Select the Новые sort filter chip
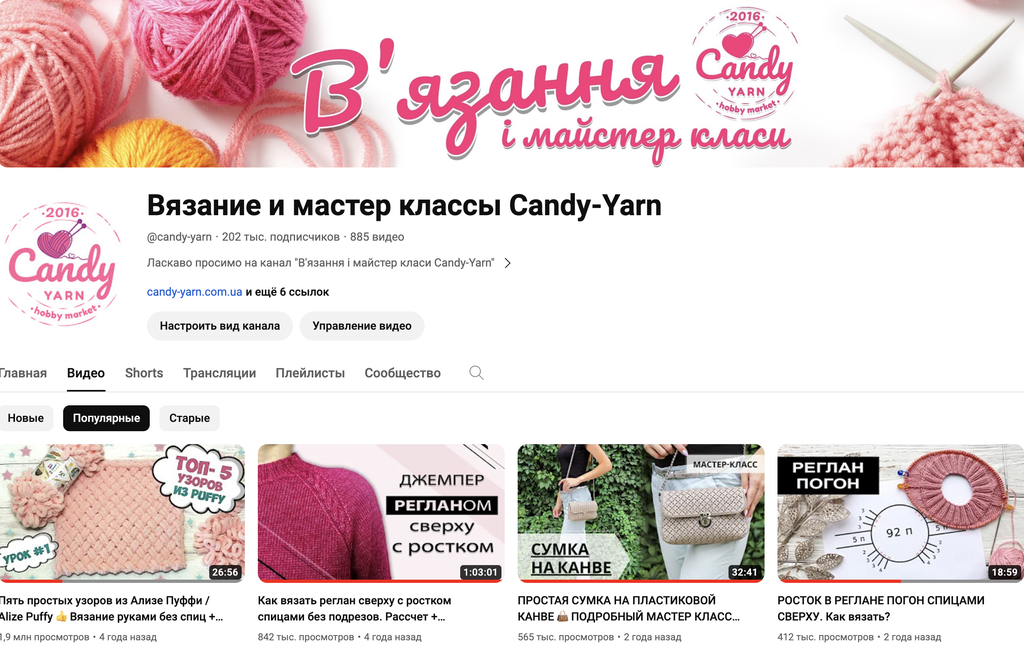Image resolution: width=1024 pixels, height=665 pixels. 25,418
